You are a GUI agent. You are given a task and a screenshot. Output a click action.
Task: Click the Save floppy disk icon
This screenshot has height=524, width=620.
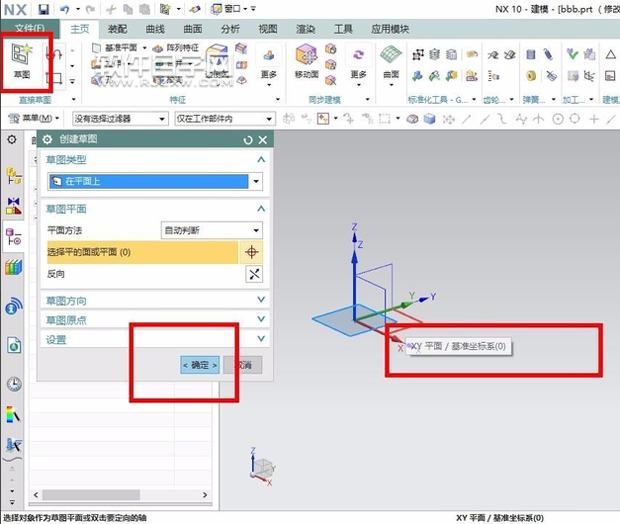click(43, 9)
